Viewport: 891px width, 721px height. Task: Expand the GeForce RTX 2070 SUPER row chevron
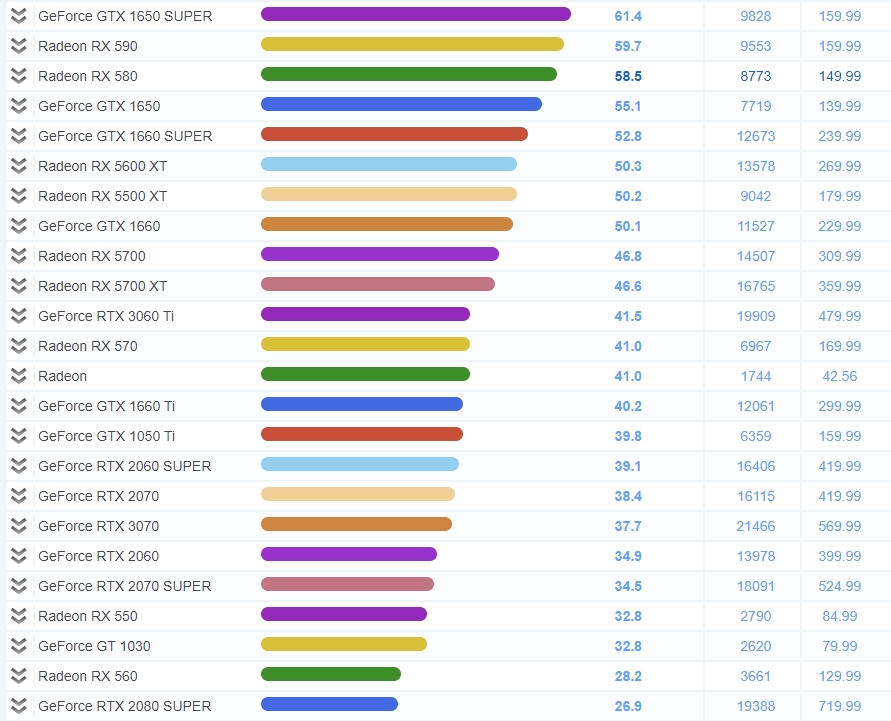[x=19, y=586]
